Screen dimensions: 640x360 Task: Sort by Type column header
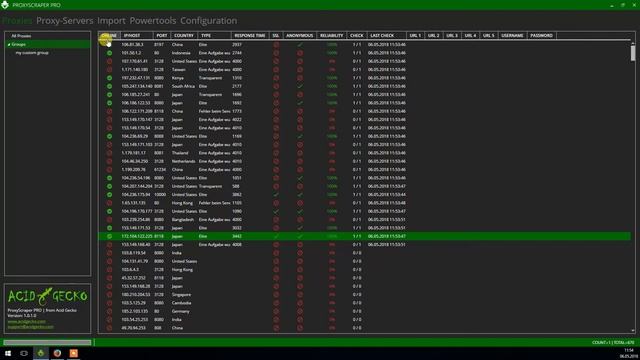click(214, 36)
